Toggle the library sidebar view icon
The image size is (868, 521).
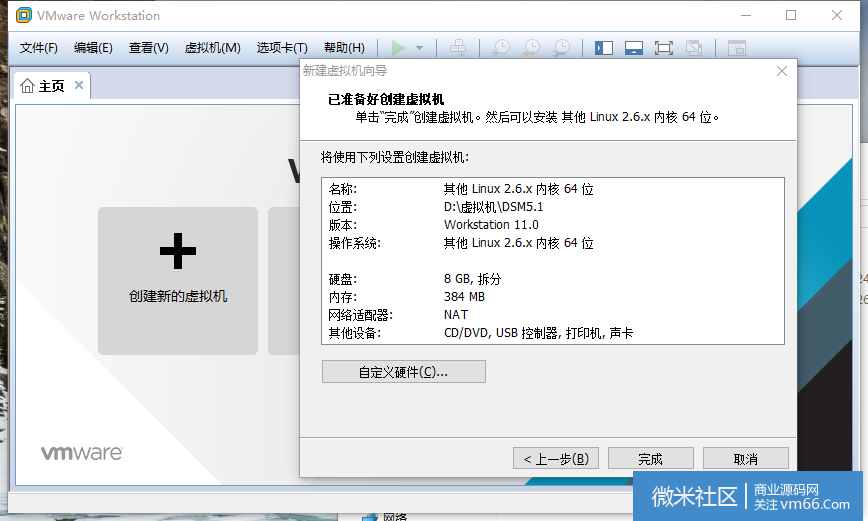tap(603, 48)
